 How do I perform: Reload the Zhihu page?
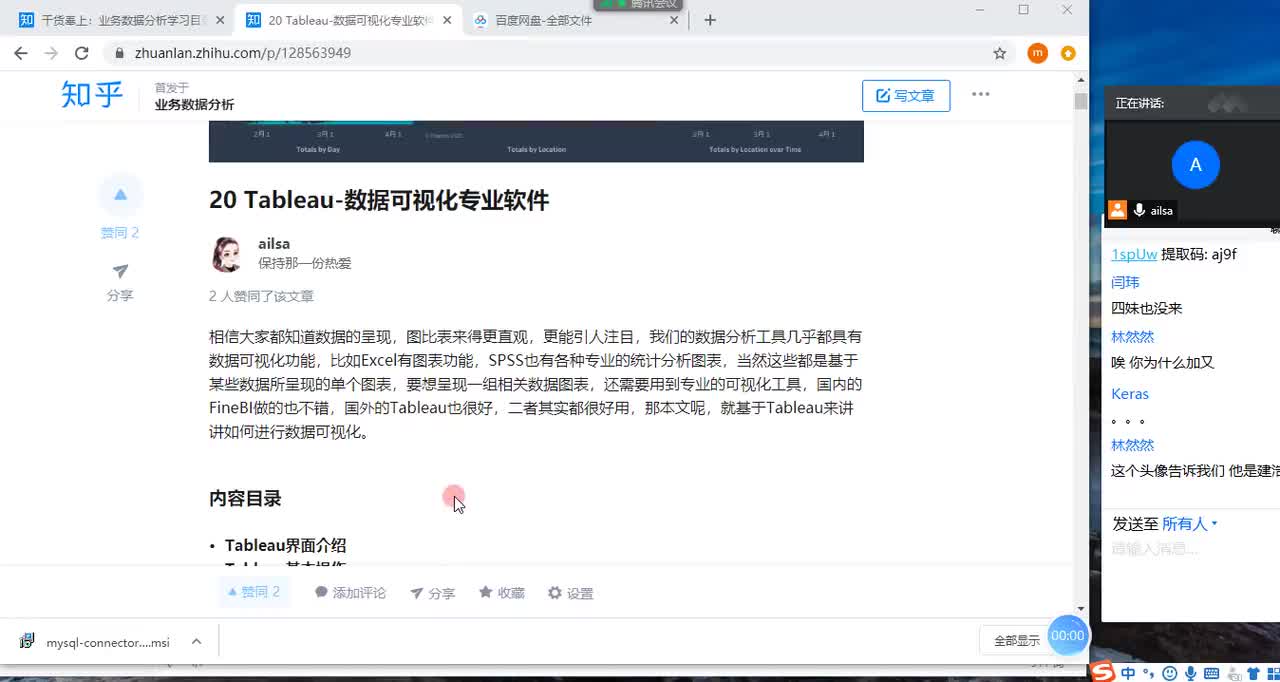click(82, 53)
